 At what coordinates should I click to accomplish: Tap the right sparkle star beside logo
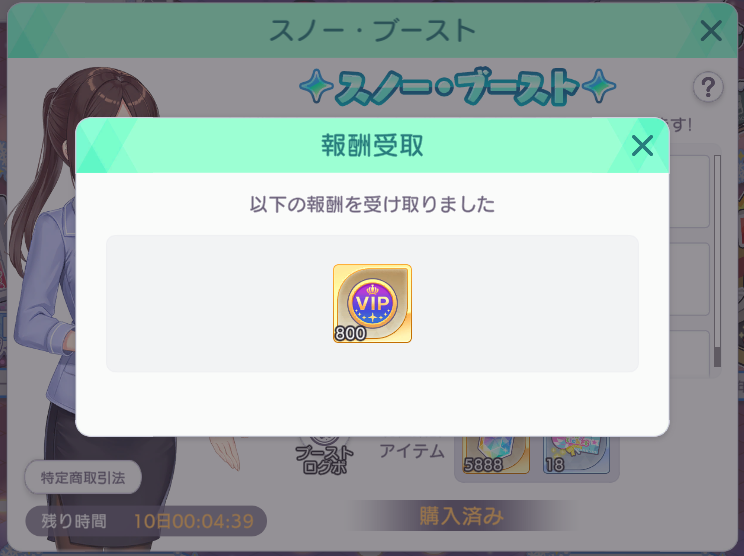pyautogui.click(x=599, y=86)
